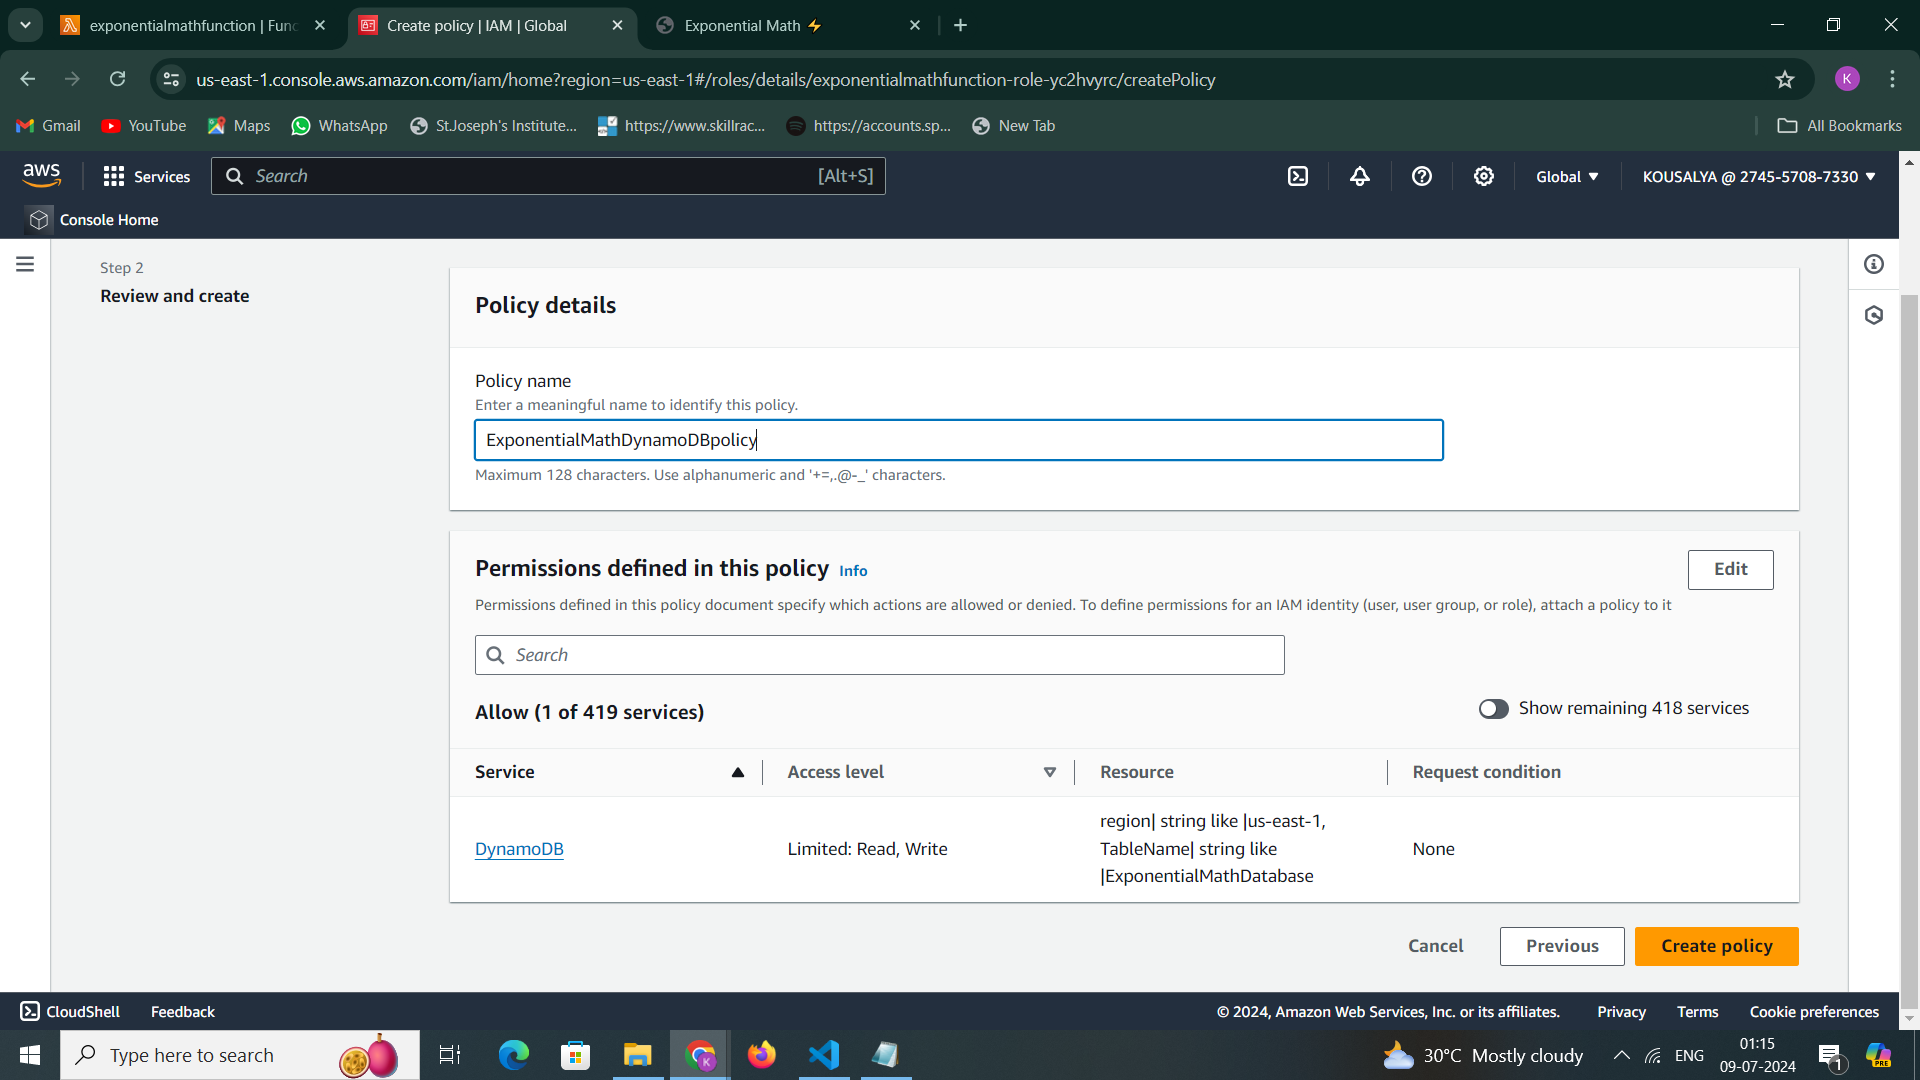Screen dimensions: 1920x1080
Task: Click the AWS logo home icon
Action: coord(41,175)
